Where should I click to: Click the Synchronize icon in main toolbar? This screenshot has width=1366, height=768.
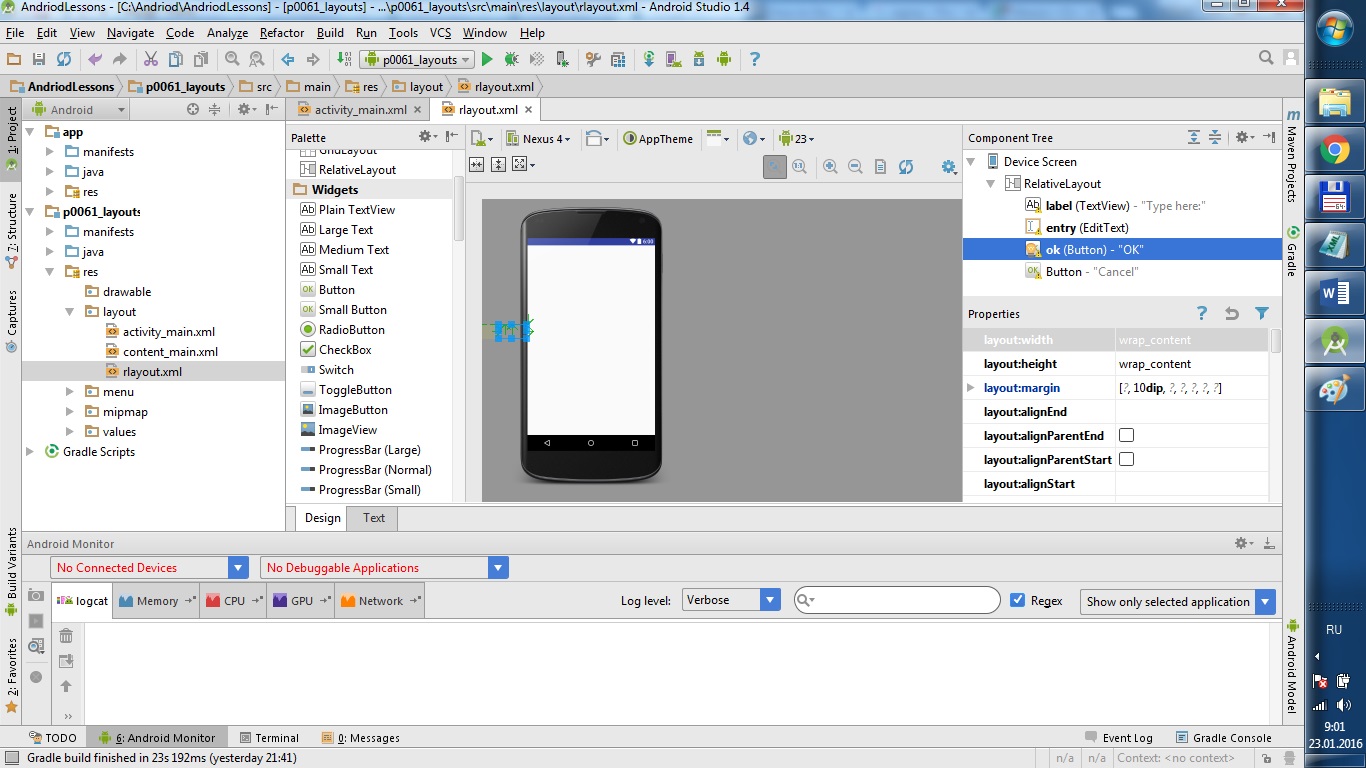click(64, 60)
